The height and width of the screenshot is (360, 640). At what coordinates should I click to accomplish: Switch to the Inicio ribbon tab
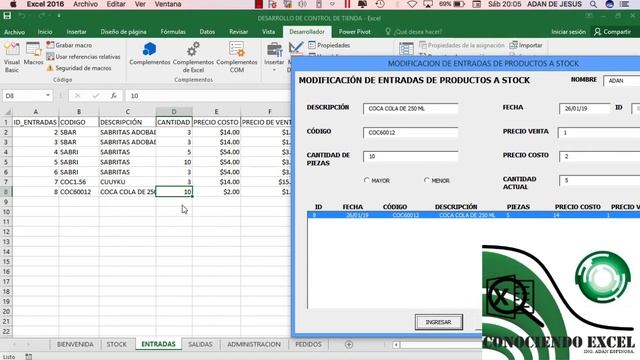click(x=45, y=32)
